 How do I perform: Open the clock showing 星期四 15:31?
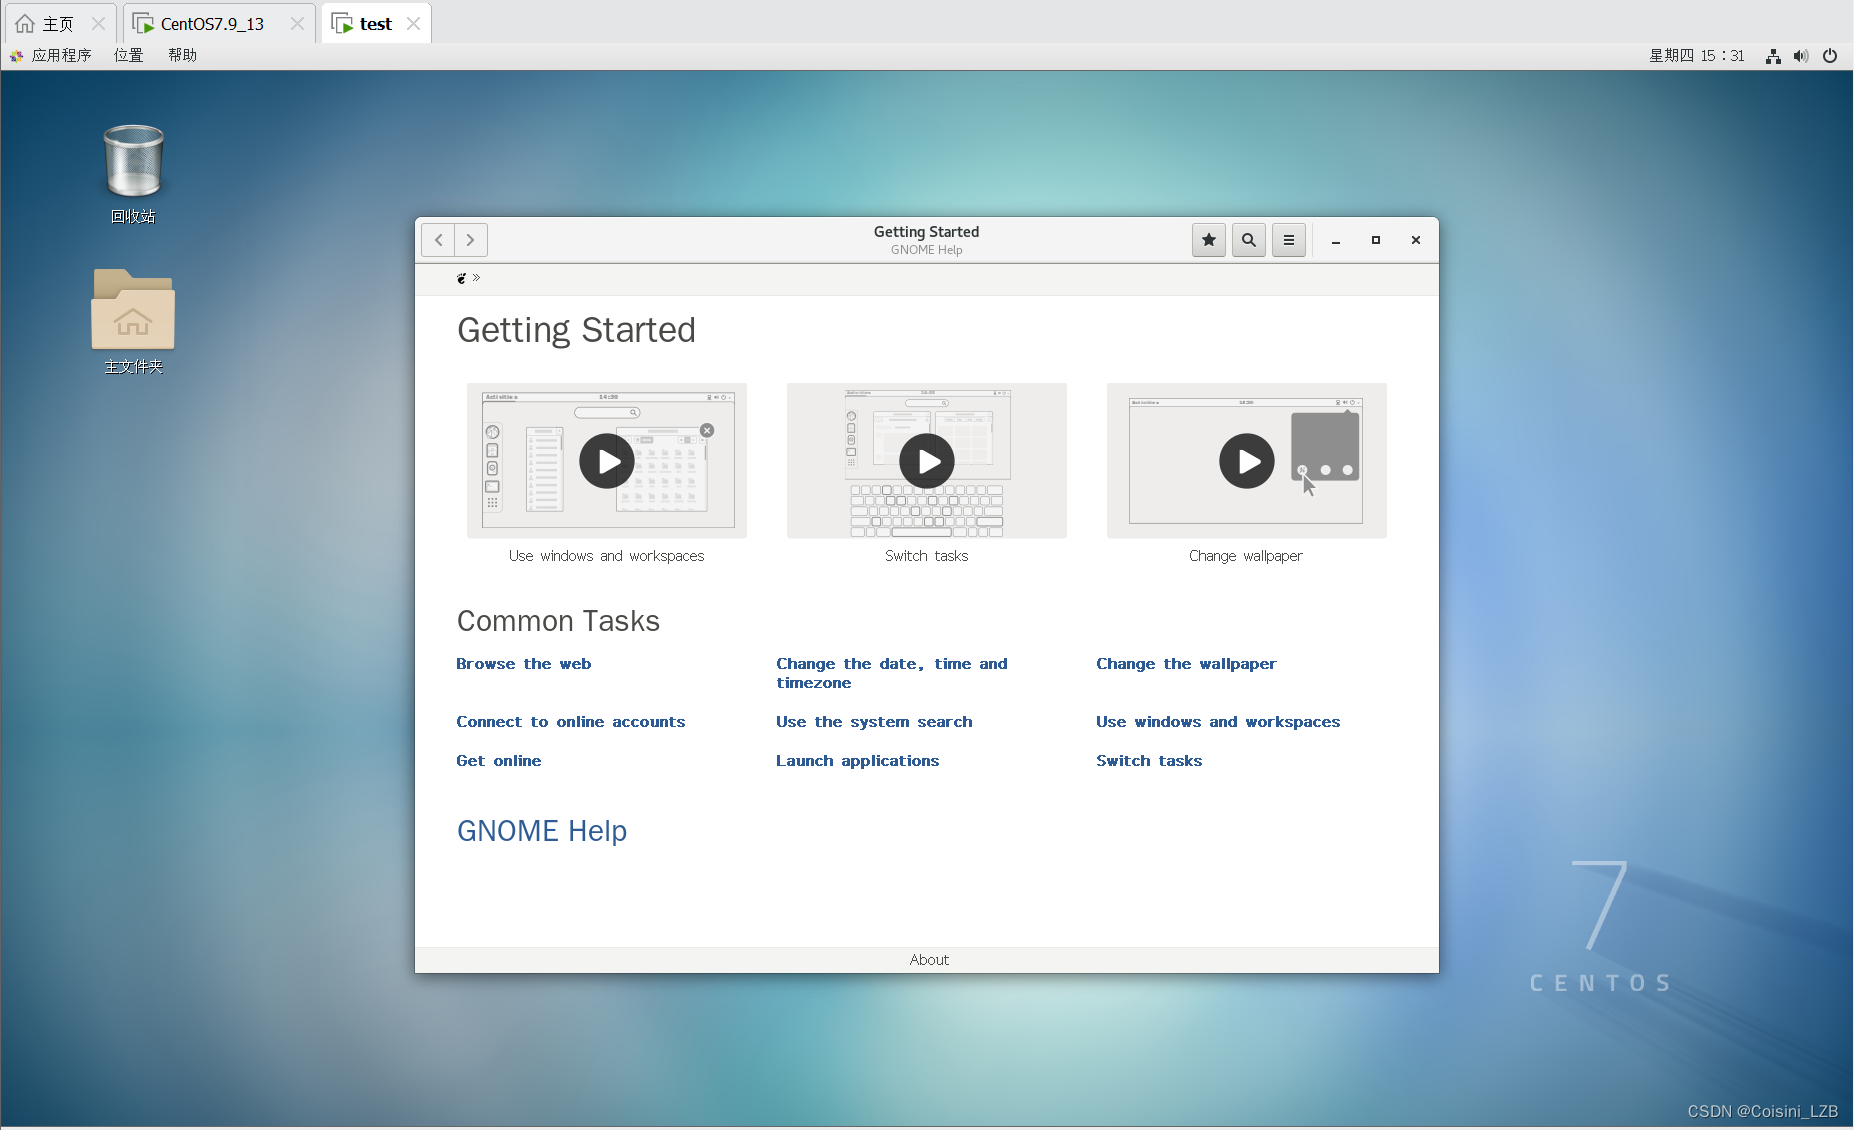pyautogui.click(x=1697, y=56)
